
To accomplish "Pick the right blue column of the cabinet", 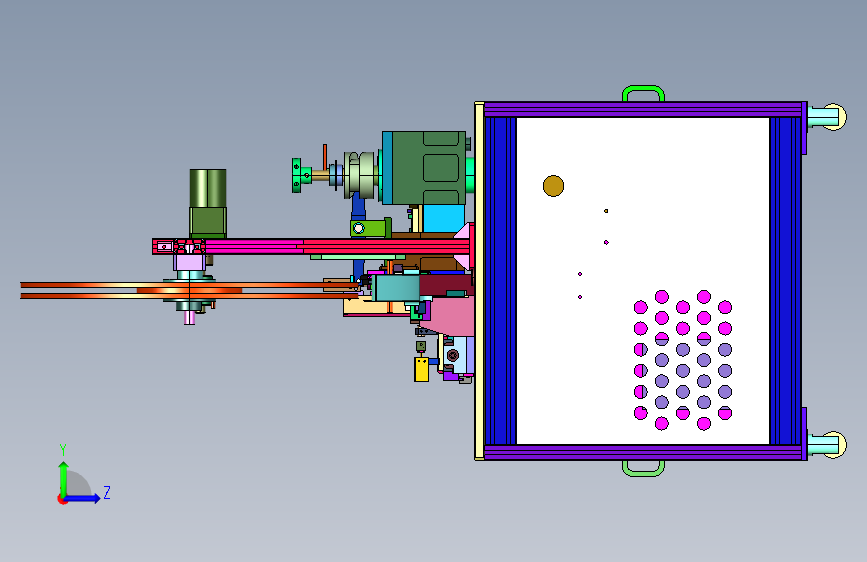I will coord(785,281).
